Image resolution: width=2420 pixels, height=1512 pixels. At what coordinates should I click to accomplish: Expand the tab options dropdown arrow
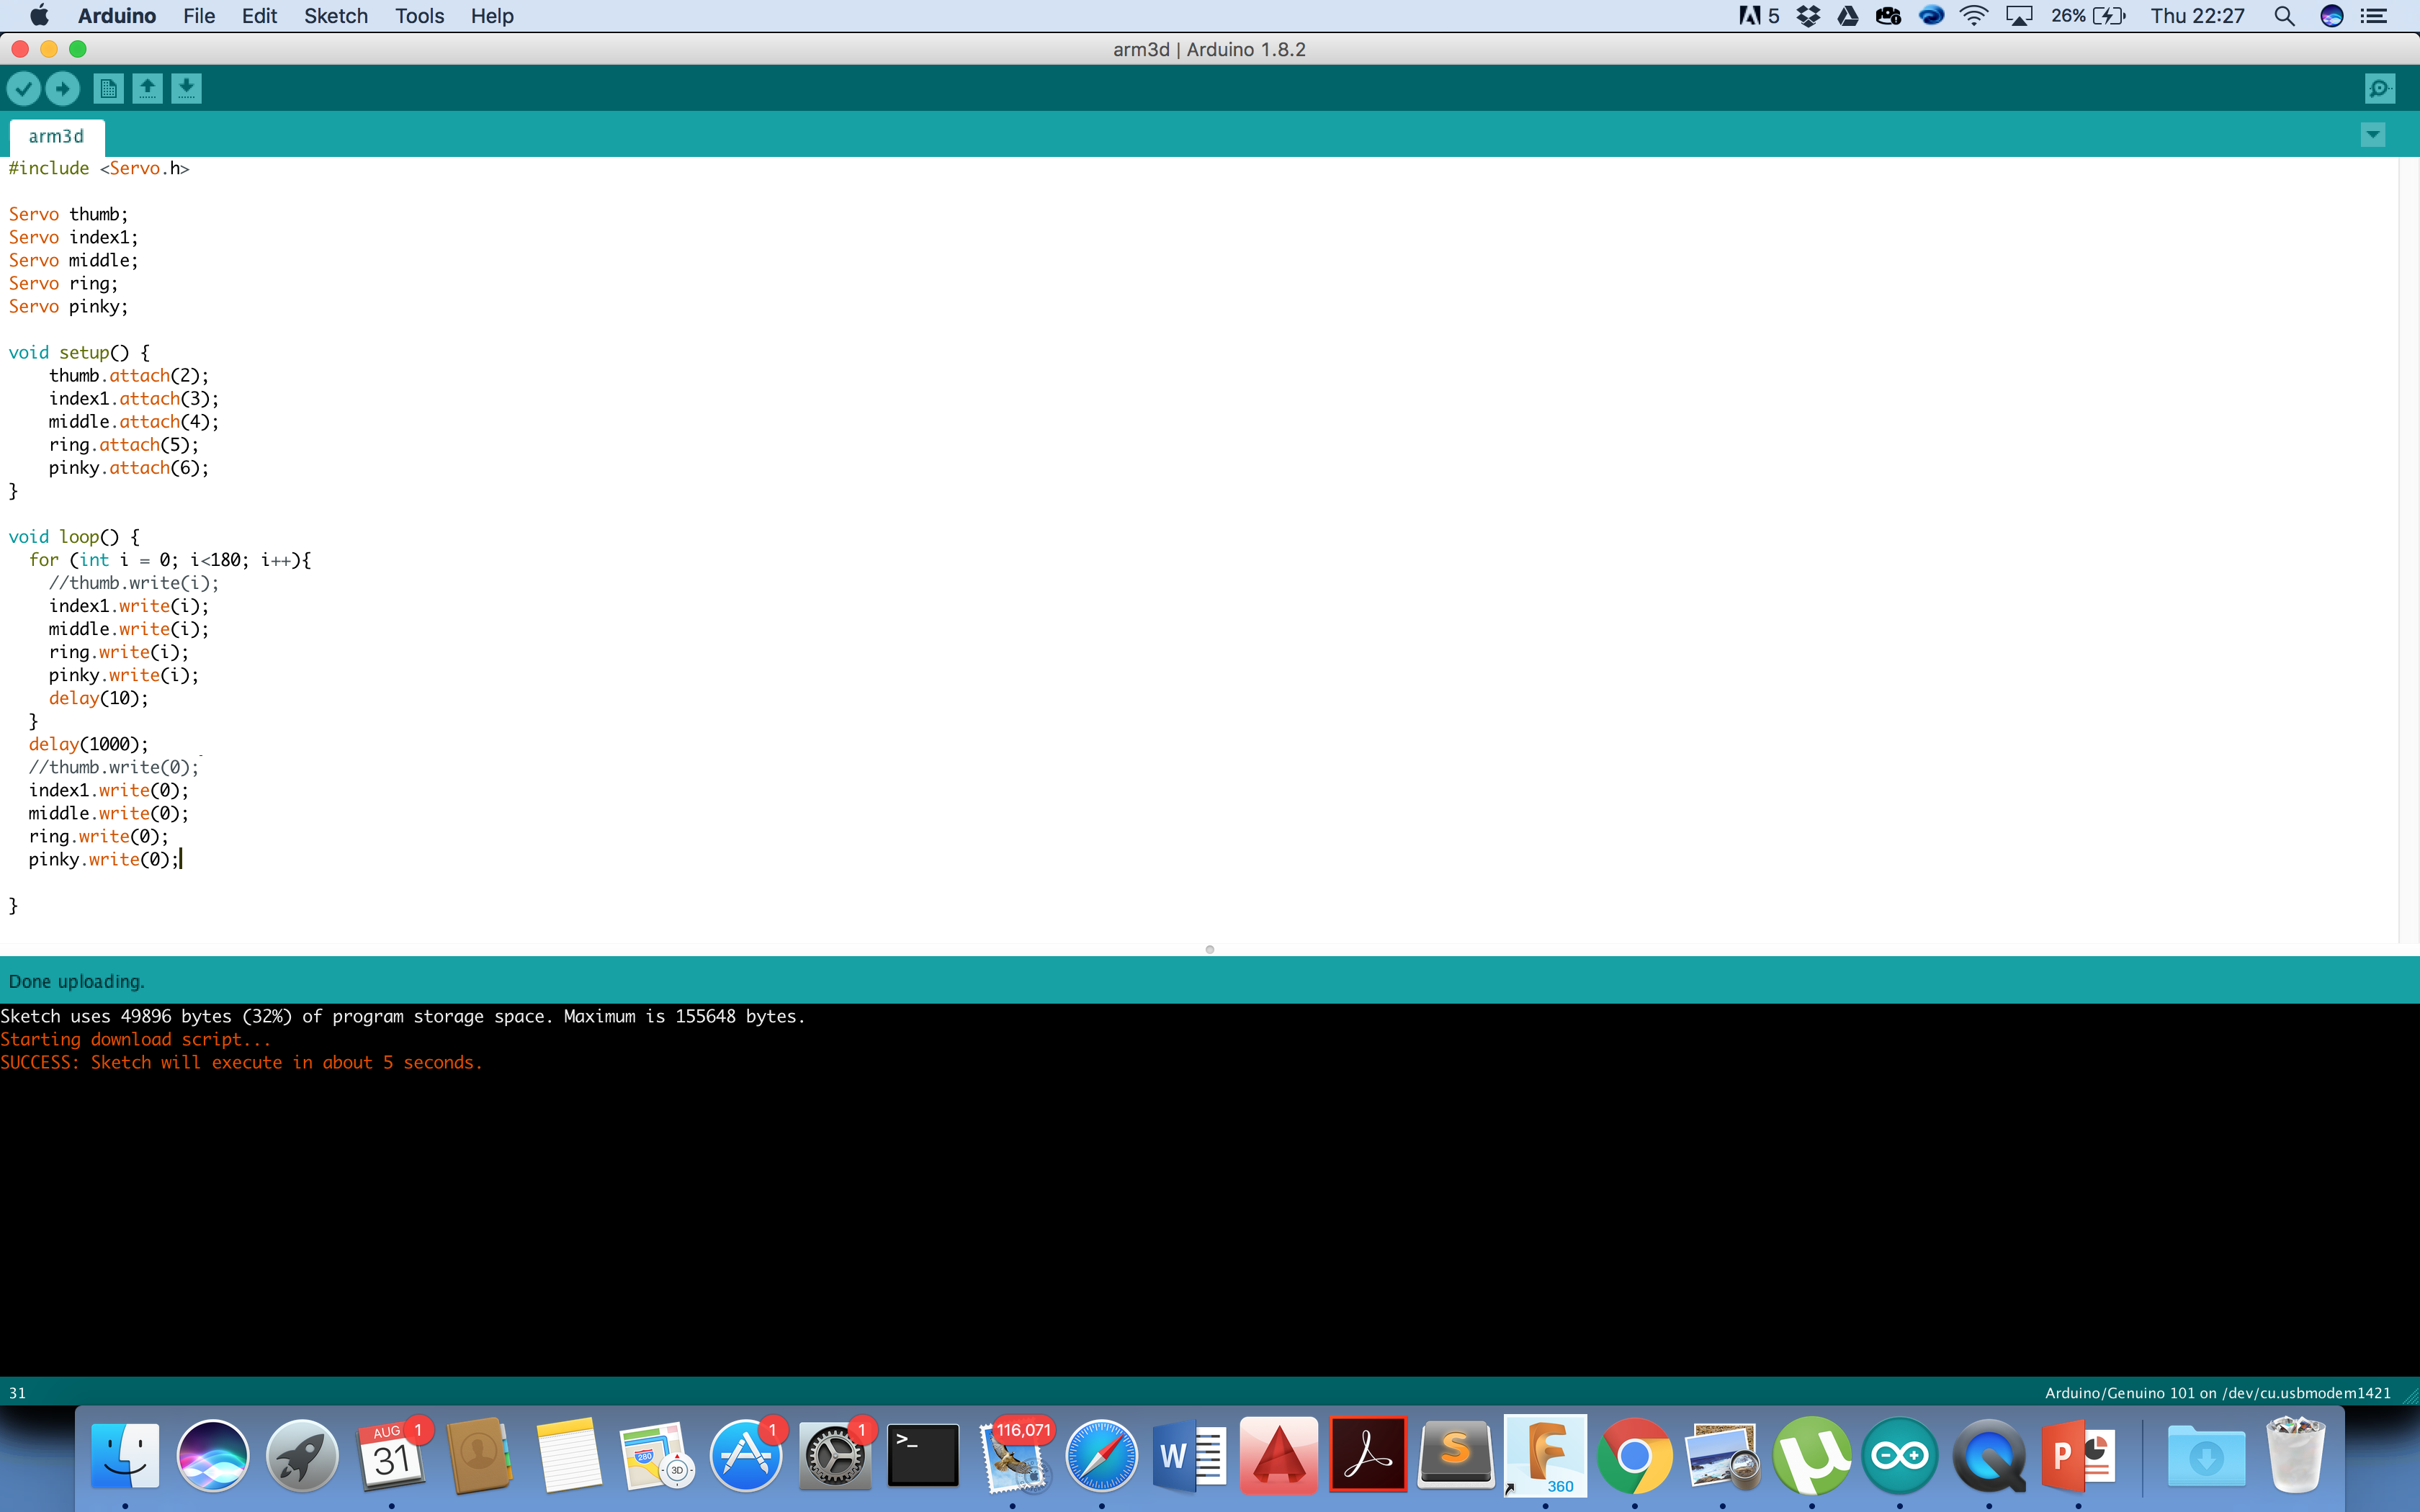(x=2373, y=135)
